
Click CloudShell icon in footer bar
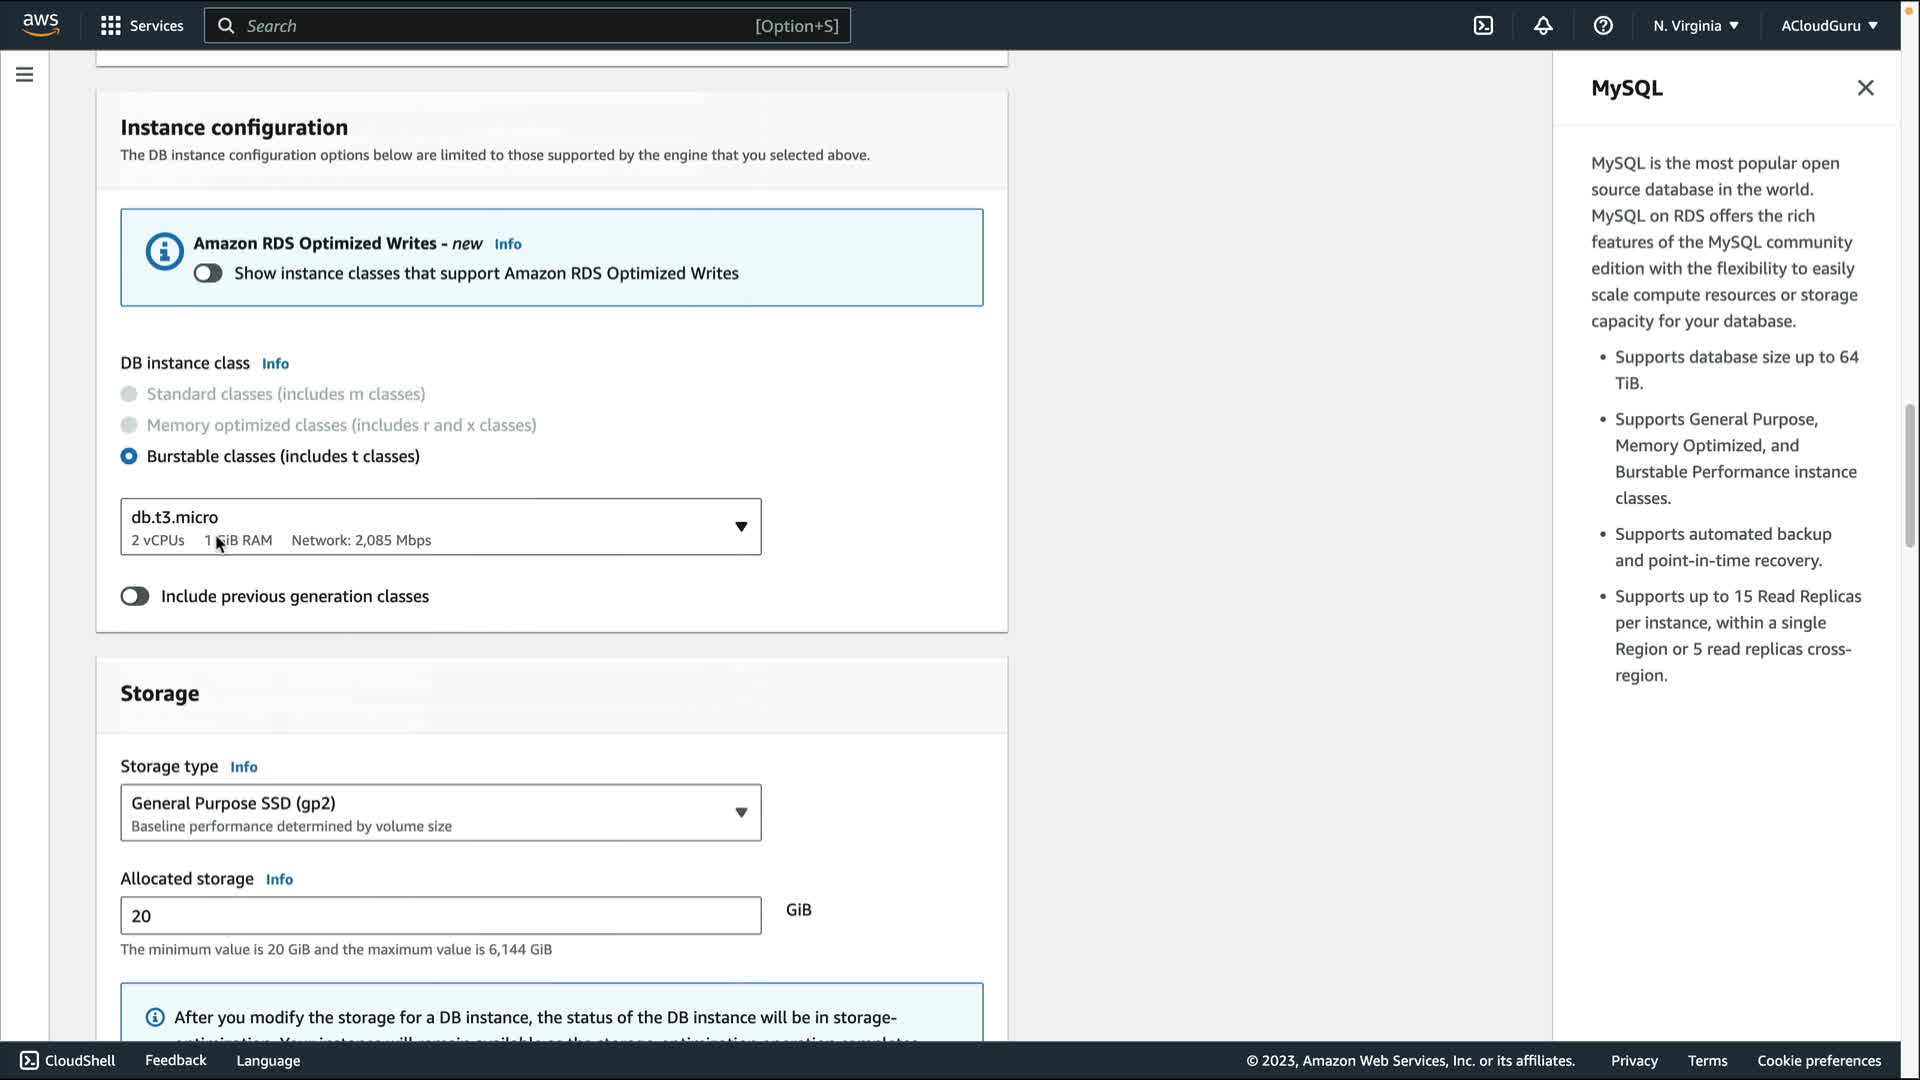[x=29, y=1060]
